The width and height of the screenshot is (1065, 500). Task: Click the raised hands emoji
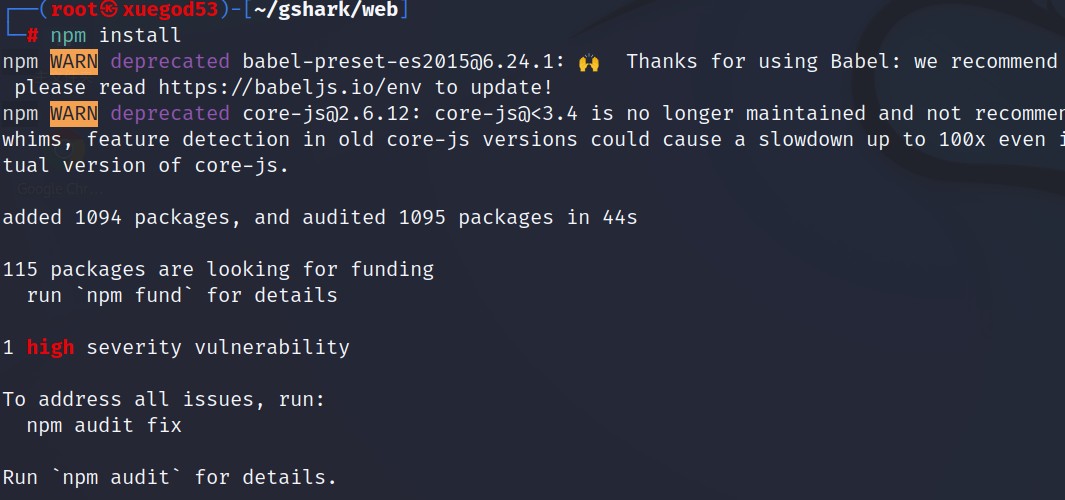(x=589, y=62)
